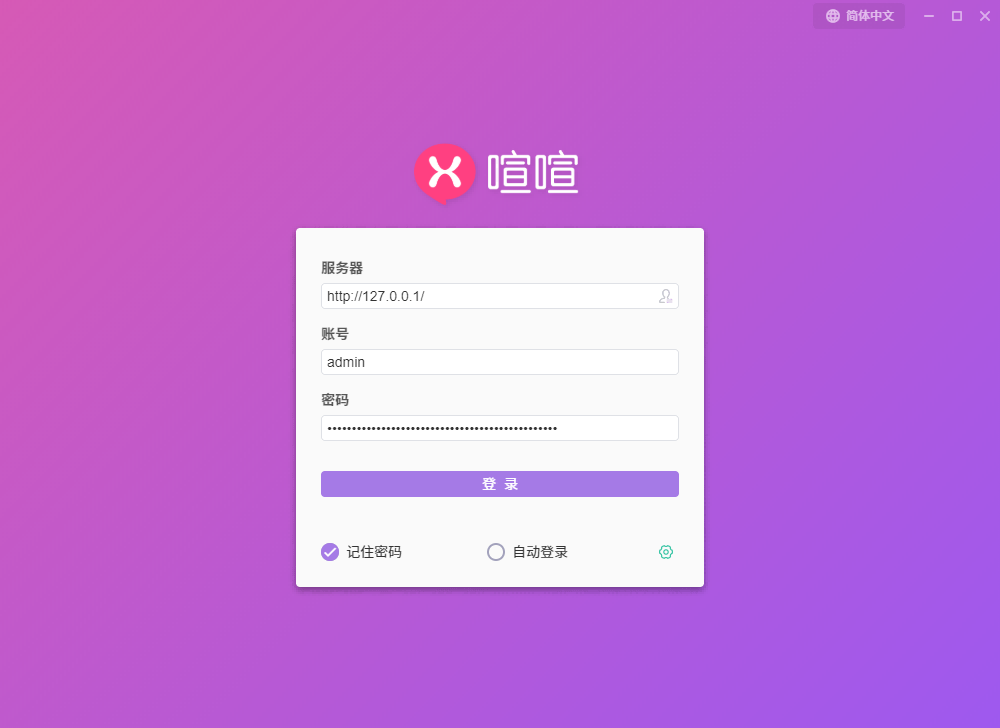
Task: Uncheck the 记住密码 checkbox
Action: point(330,552)
